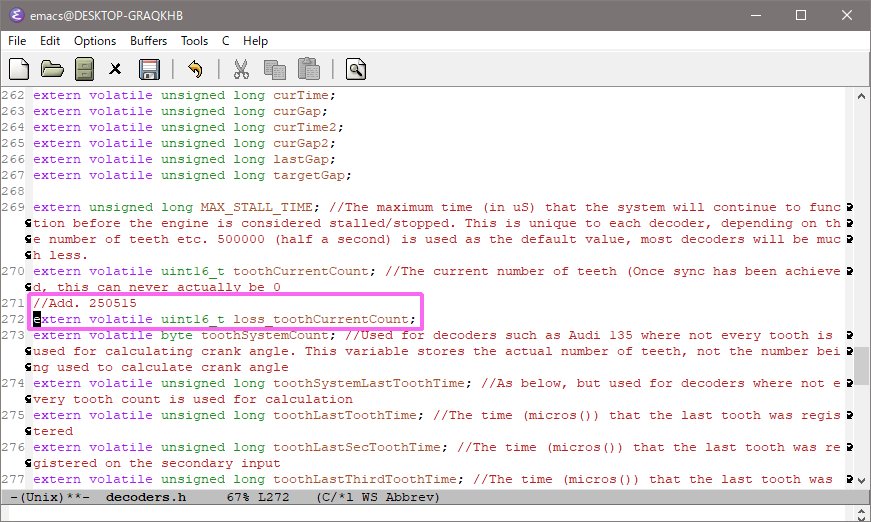Click loss_toothCurrentCount on line 272
The height and width of the screenshot is (522, 871).
[321, 319]
